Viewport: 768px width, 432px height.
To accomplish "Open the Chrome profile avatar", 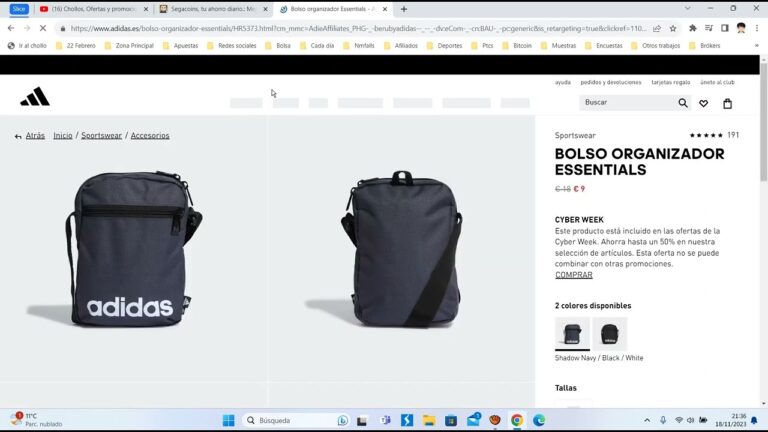I will click(x=741, y=28).
